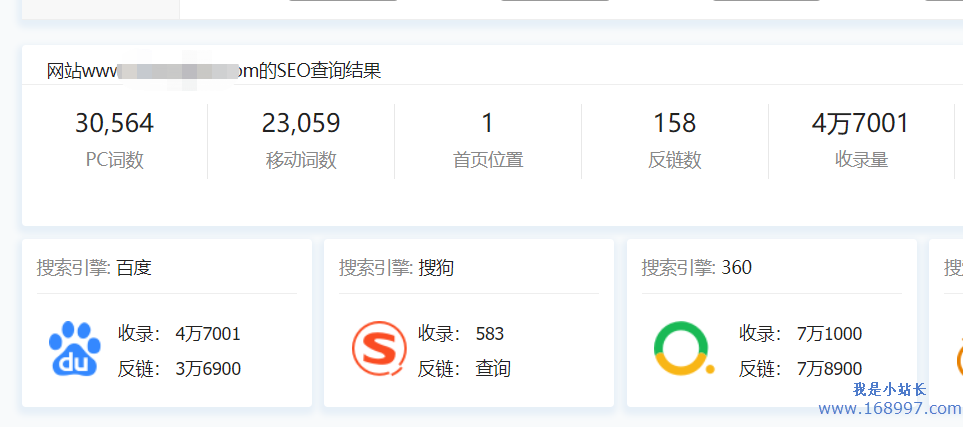Open 360 收录 value 7万1000
Screen dimensions: 963x427
[x=829, y=334]
